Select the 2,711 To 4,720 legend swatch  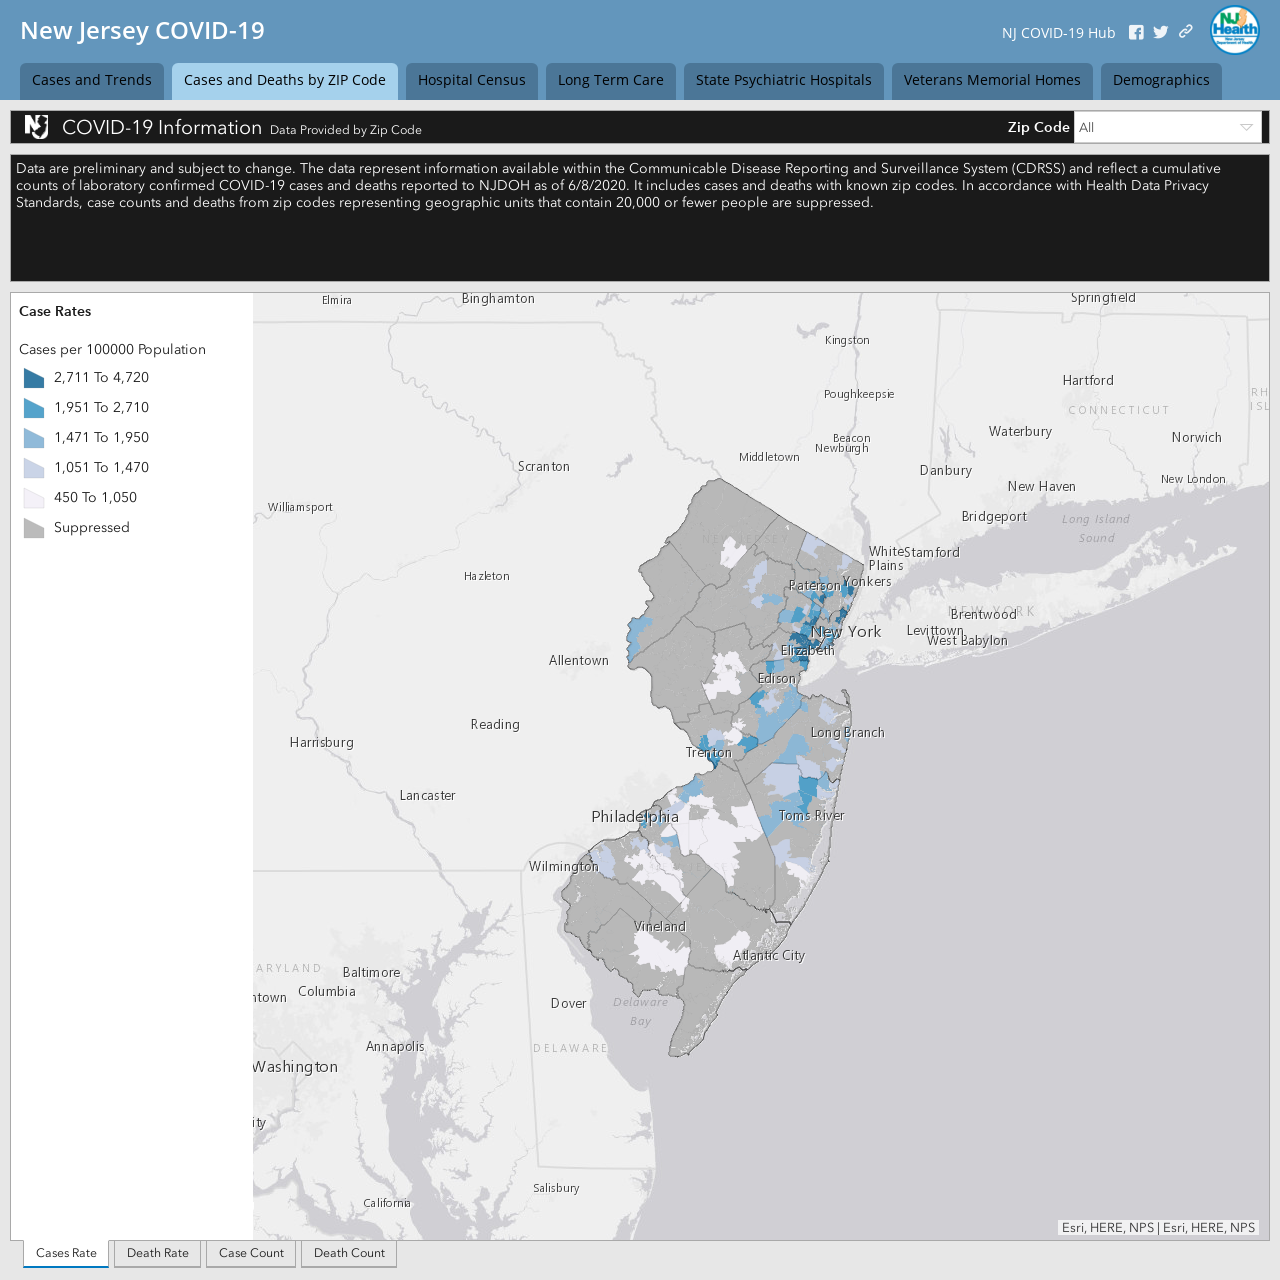click(34, 378)
